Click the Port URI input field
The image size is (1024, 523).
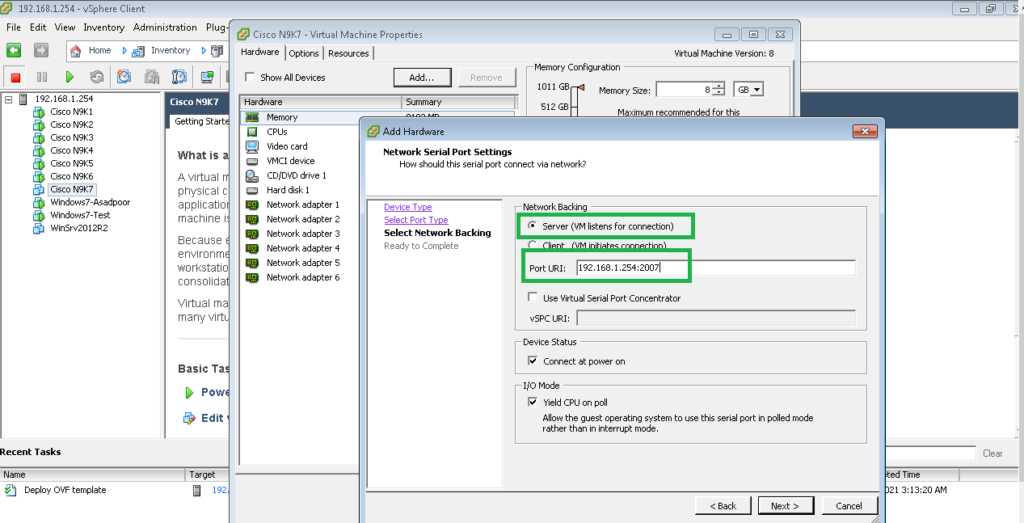[716, 268]
